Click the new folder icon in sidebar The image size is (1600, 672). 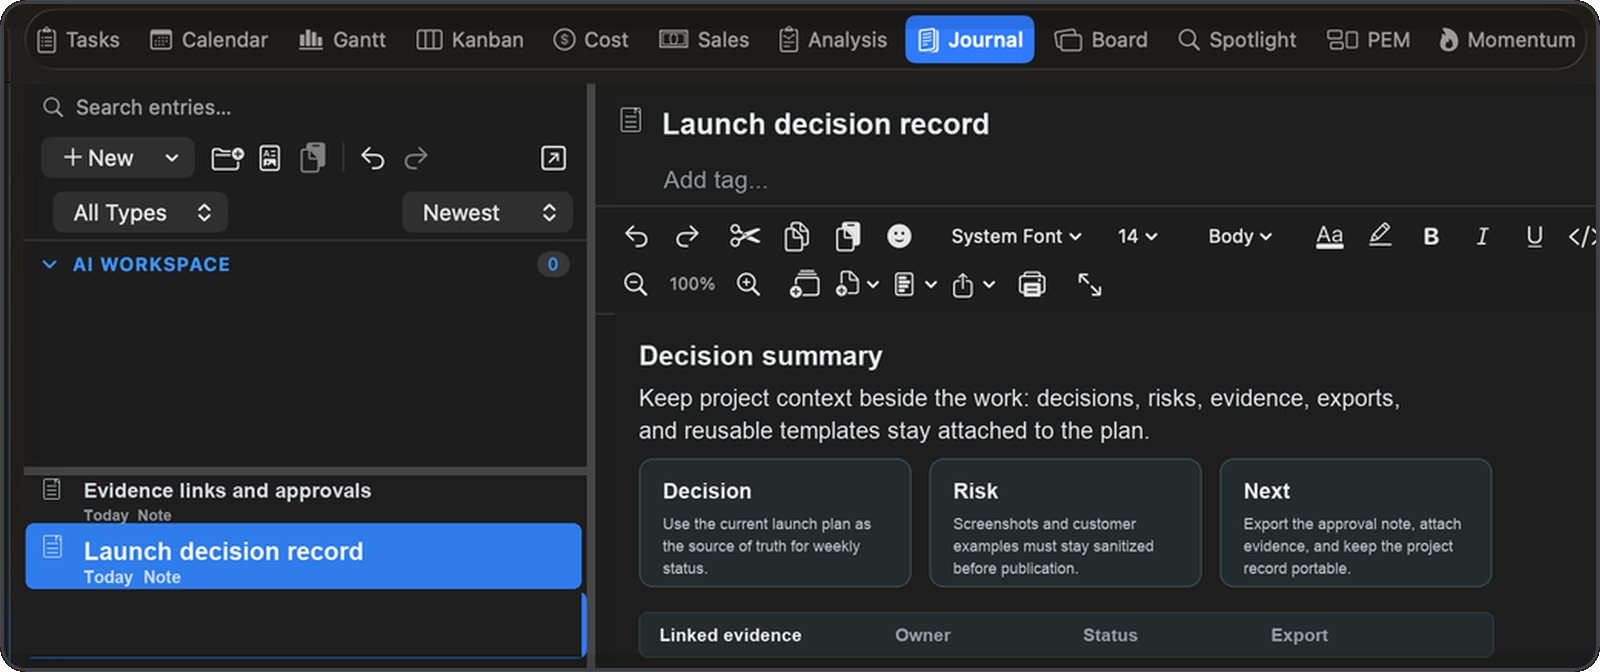[227, 158]
